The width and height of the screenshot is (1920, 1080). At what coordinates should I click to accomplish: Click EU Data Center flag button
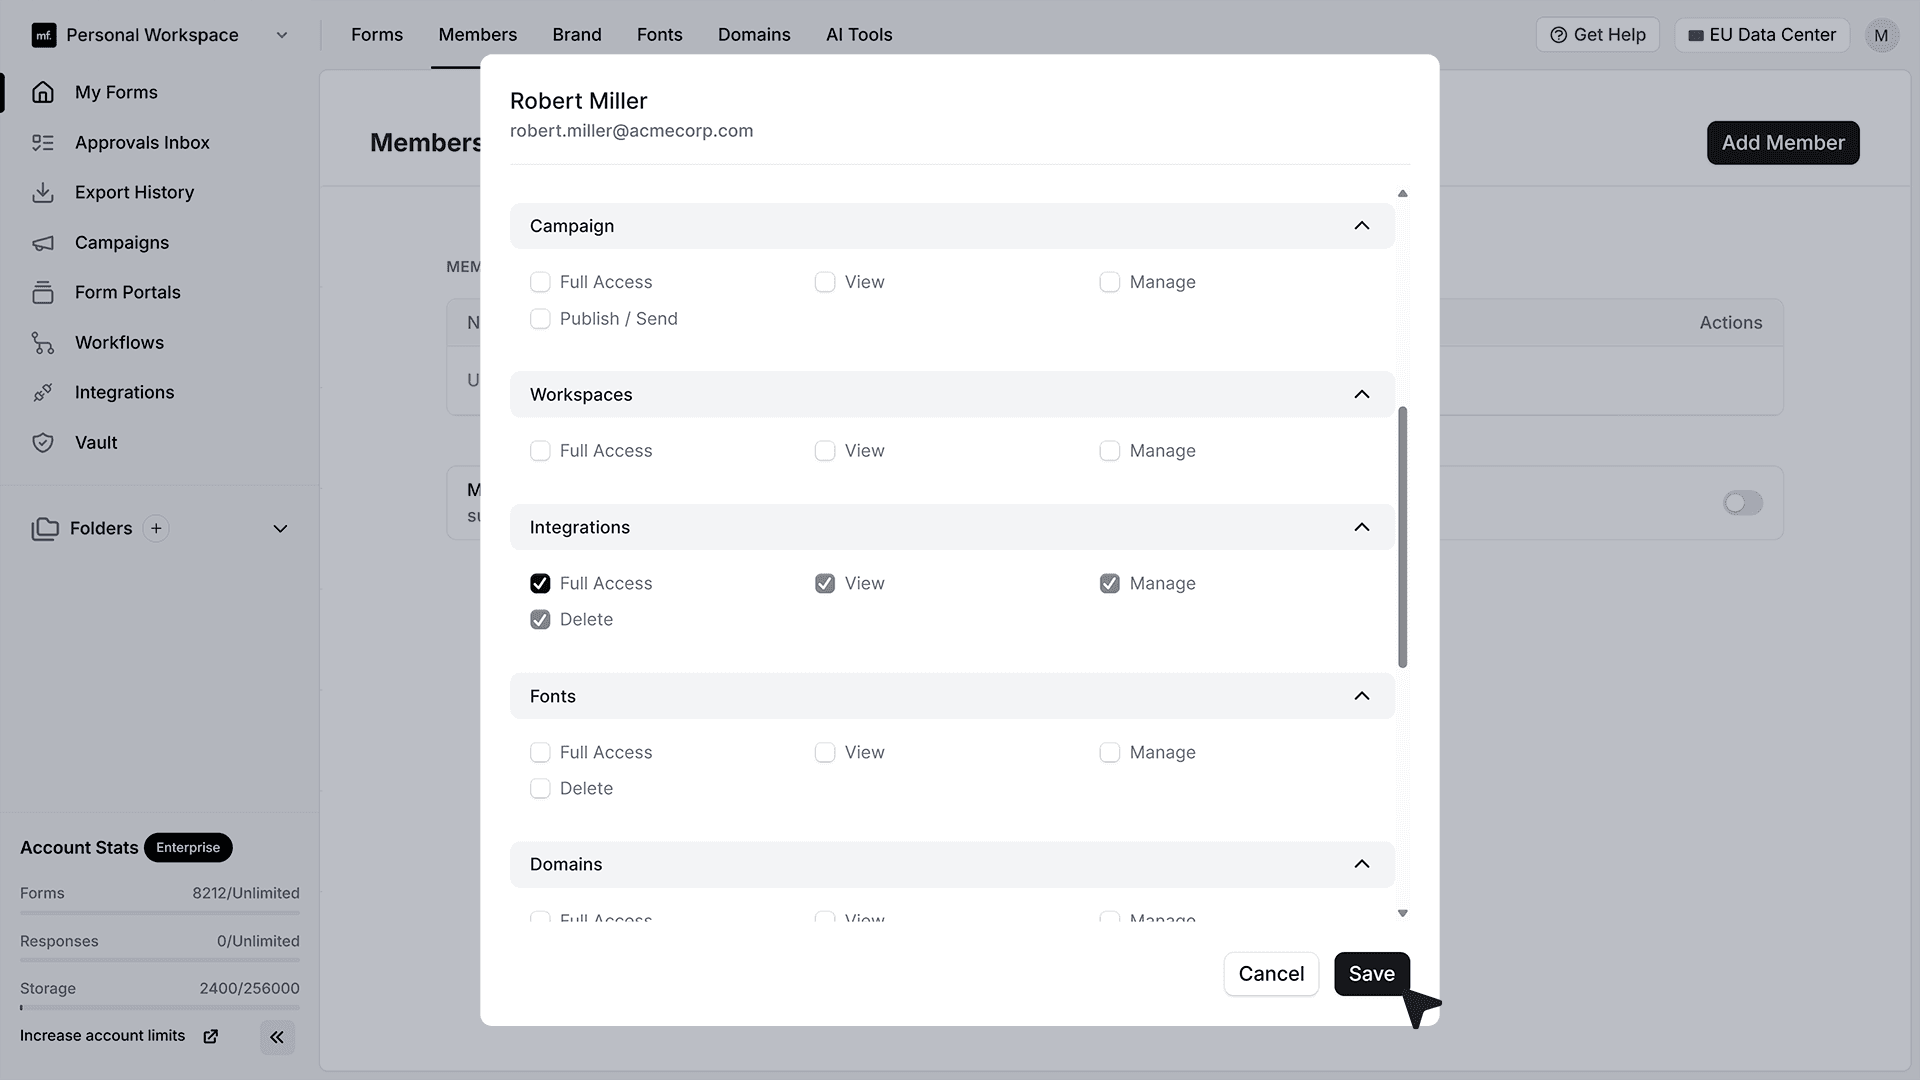[x=1762, y=35]
